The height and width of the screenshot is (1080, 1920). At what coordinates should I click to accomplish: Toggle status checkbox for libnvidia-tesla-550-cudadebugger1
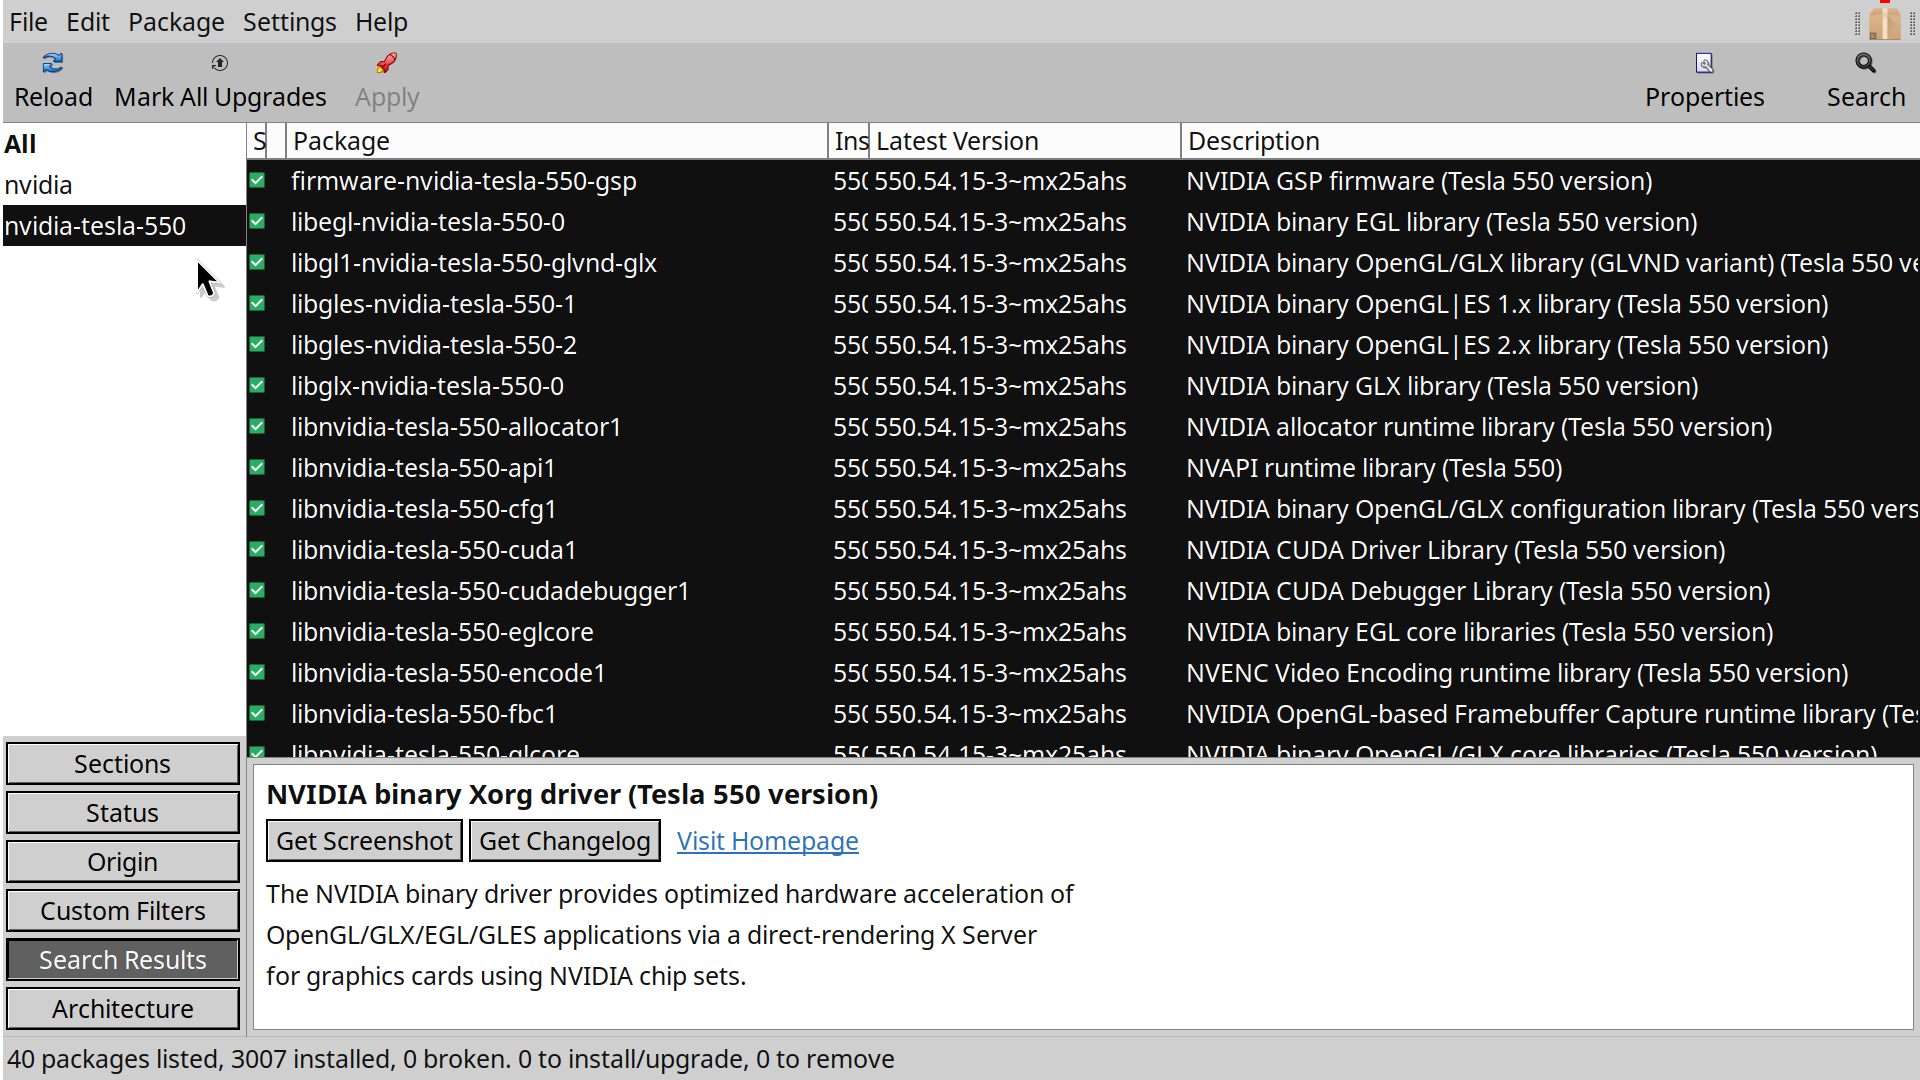258,591
